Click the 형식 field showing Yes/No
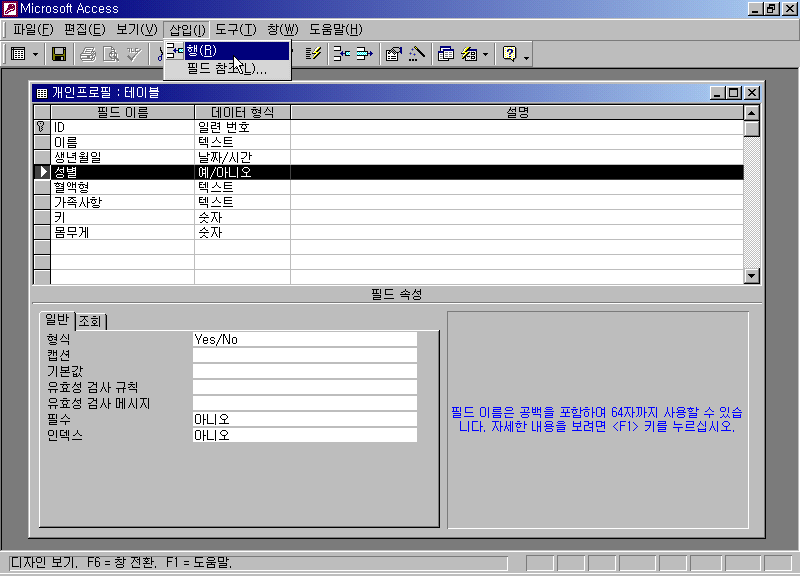Screen dimensions: 800x576 tap(305, 339)
